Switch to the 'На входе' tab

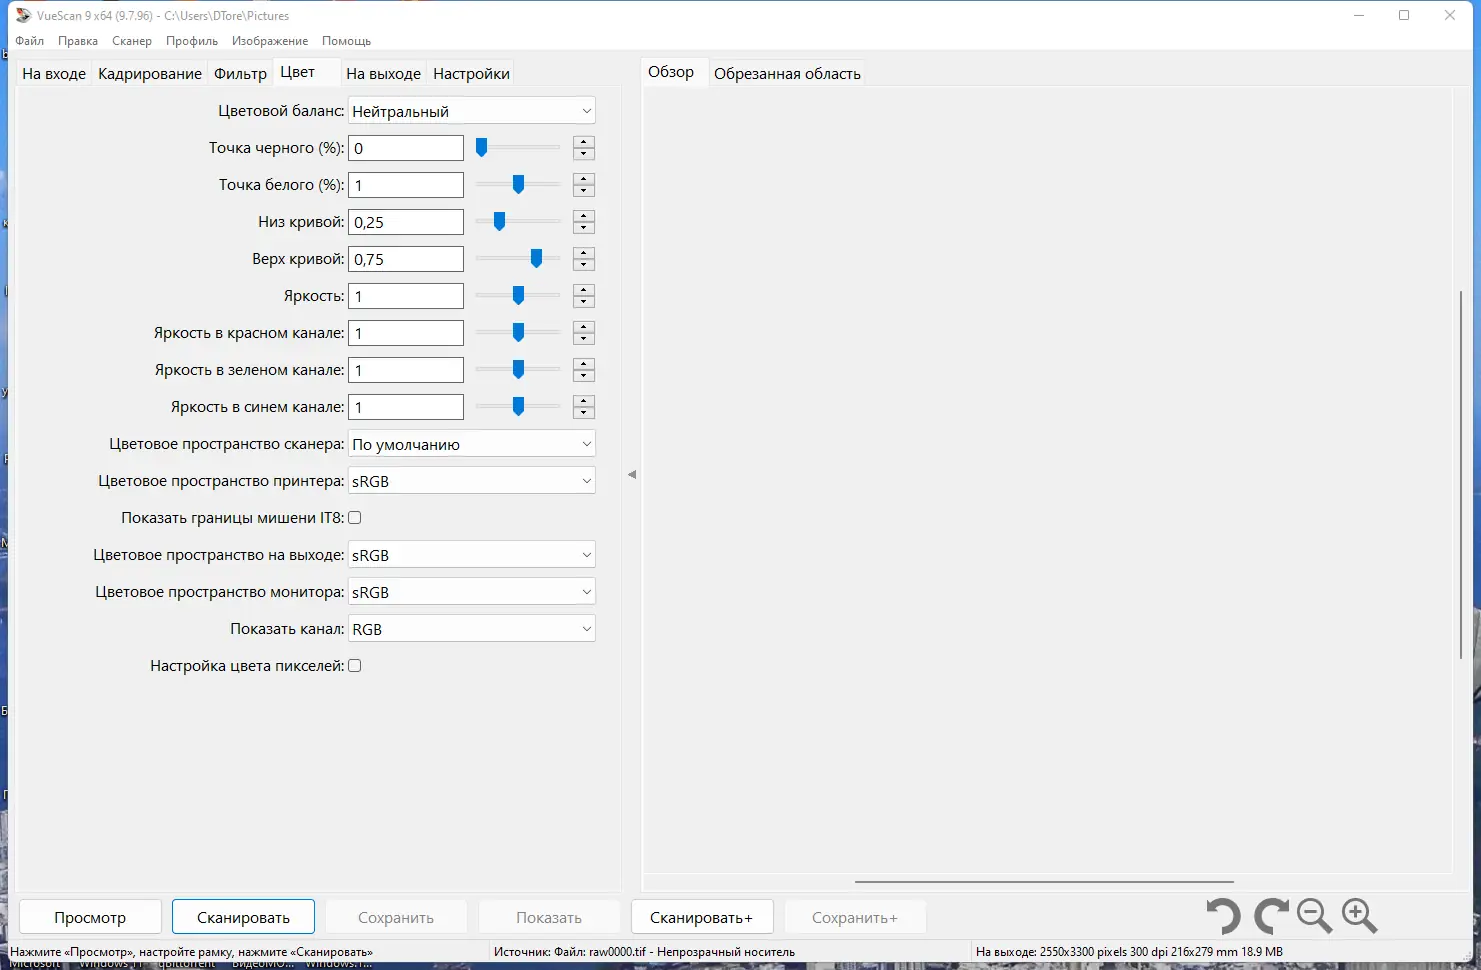(54, 74)
